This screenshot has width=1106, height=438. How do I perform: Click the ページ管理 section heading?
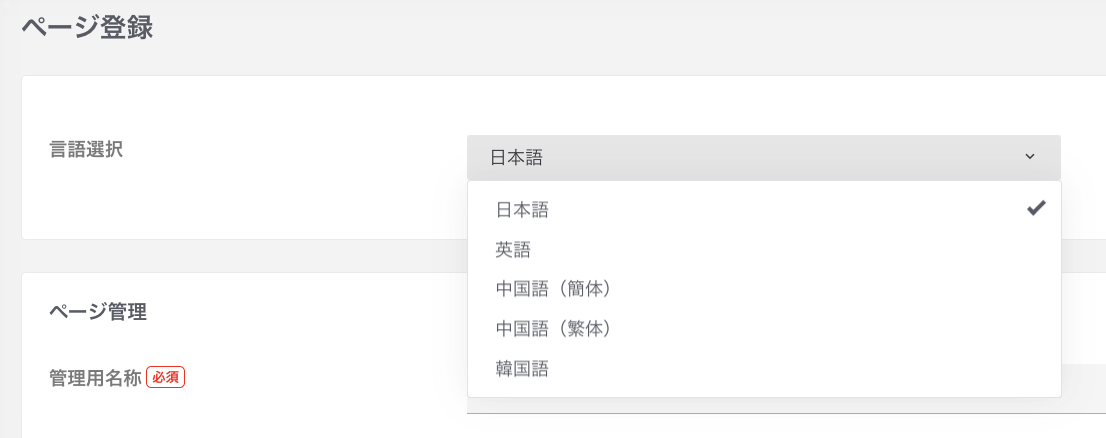coord(98,312)
